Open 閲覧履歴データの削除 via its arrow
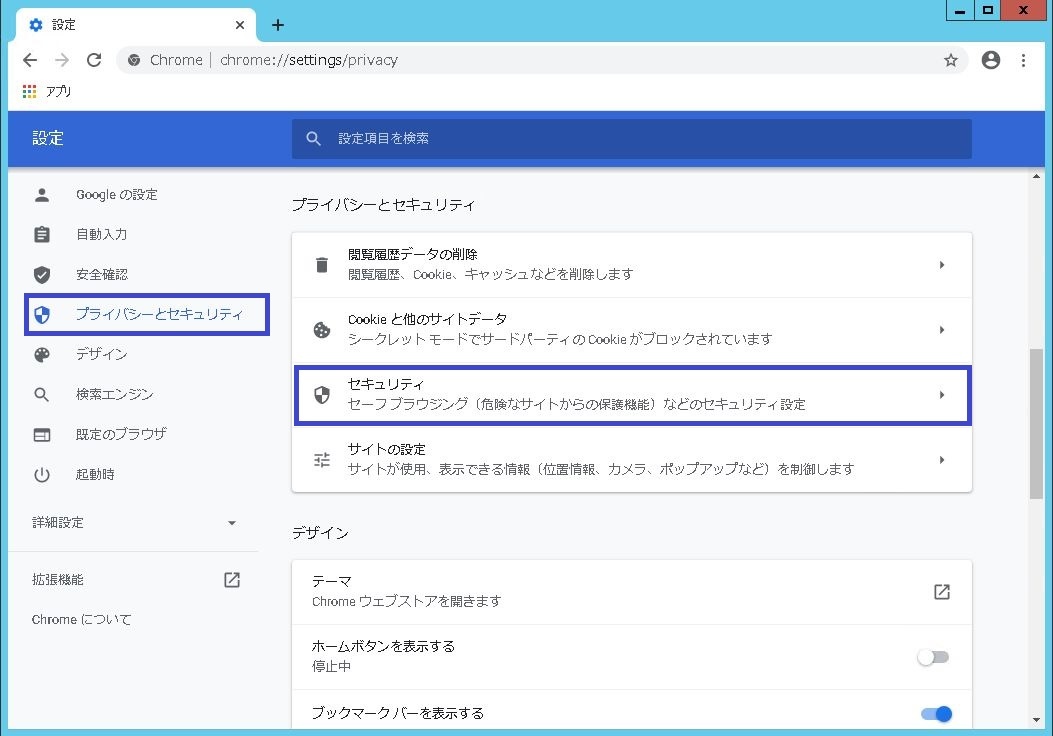 tap(942, 265)
